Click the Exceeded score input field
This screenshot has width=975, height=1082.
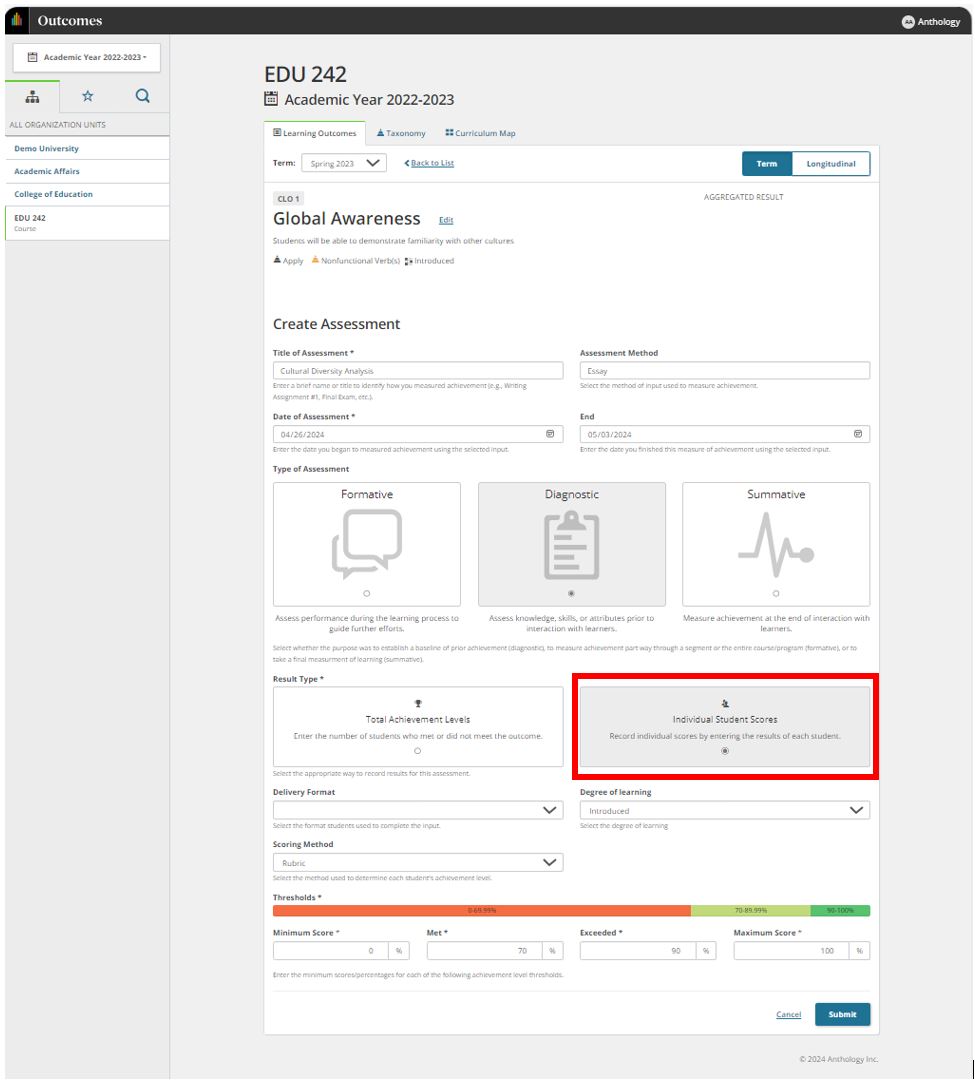click(x=638, y=951)
